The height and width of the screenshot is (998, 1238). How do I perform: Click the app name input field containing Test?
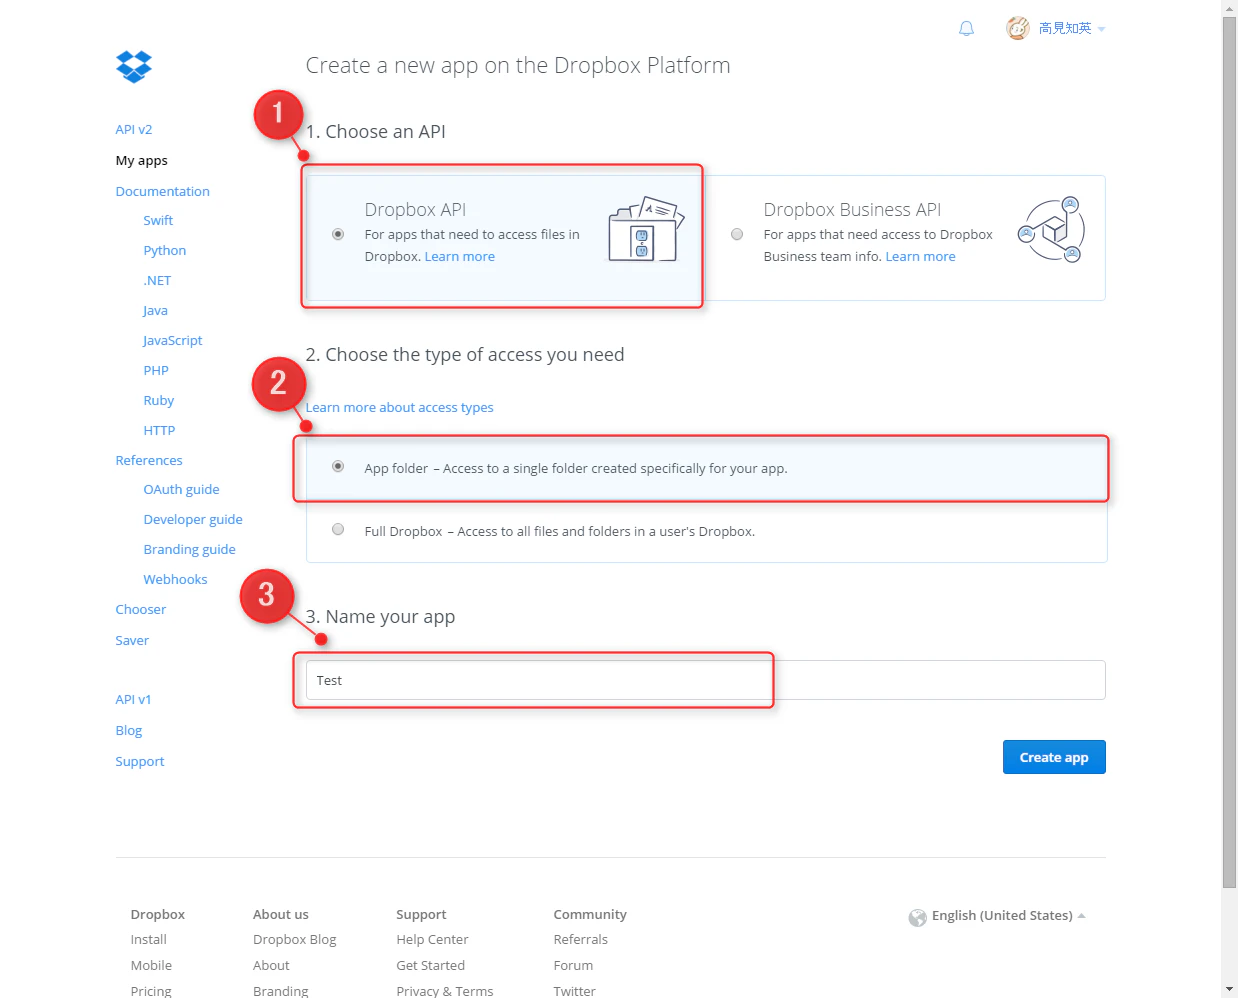[706, 680]
